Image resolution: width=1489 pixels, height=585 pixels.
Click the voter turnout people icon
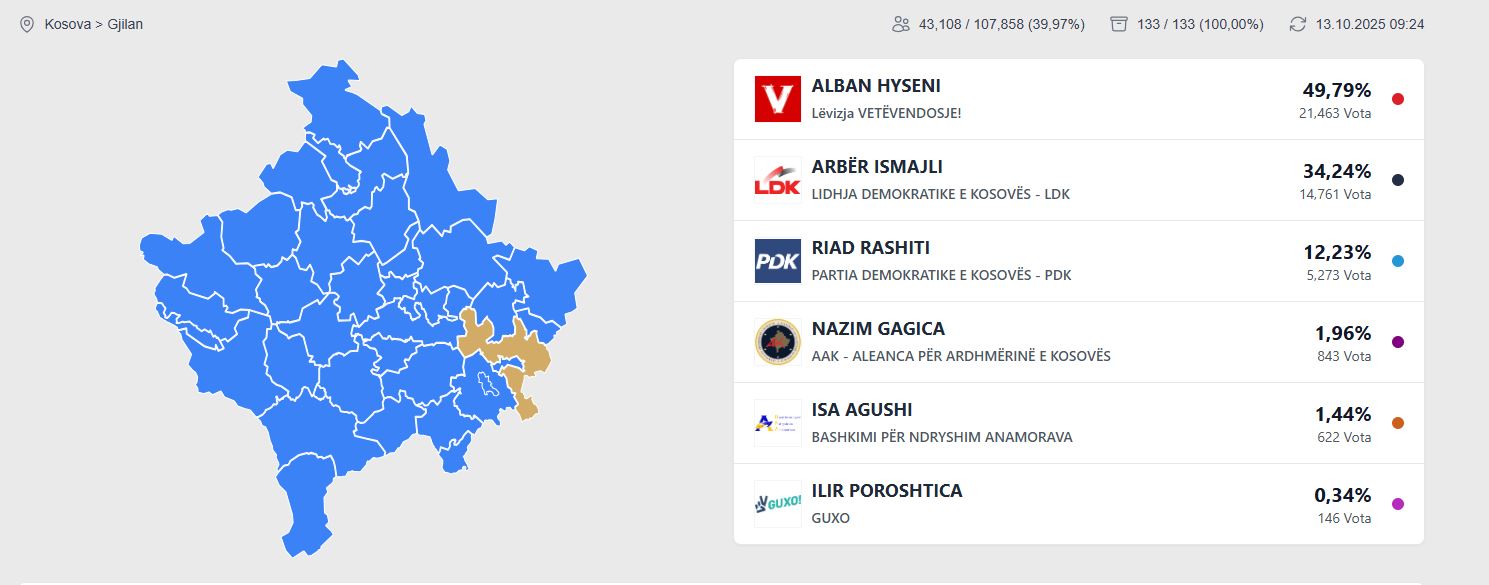point(900,24)
